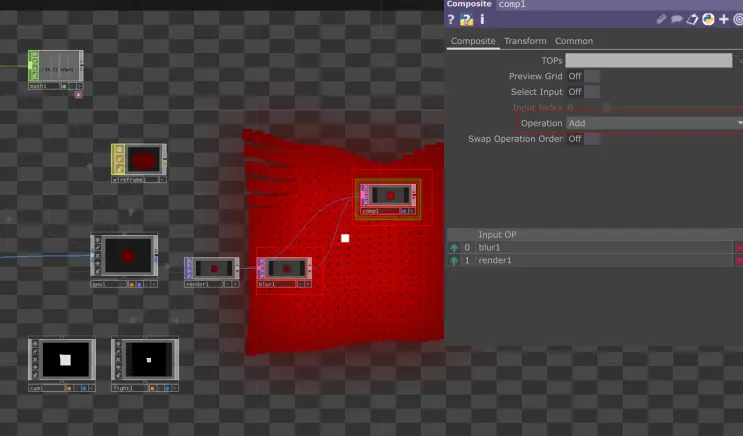743x436 pixels.
Task: Click the up arrow beside render1 input
Action: pos(454,260)
